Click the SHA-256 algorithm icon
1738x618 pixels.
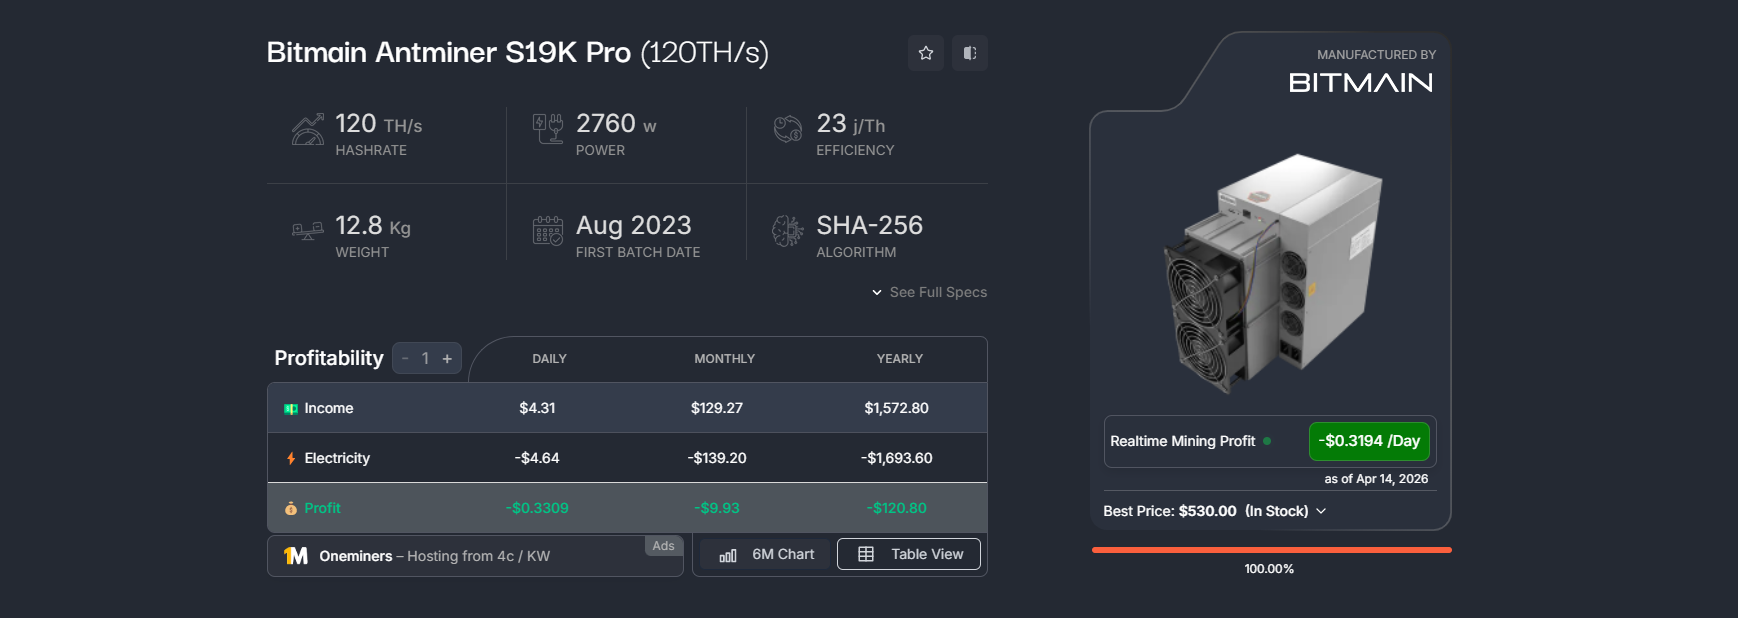click(788, 231)
